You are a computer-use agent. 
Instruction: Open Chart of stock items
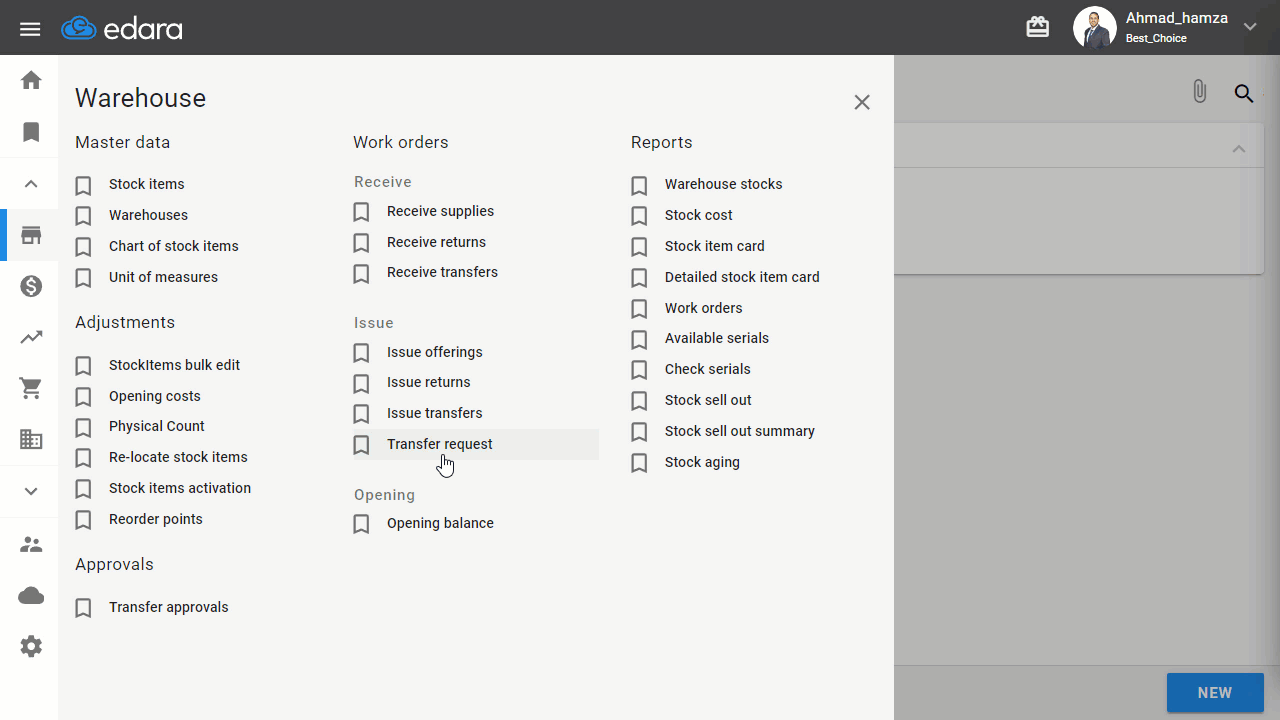174,246
